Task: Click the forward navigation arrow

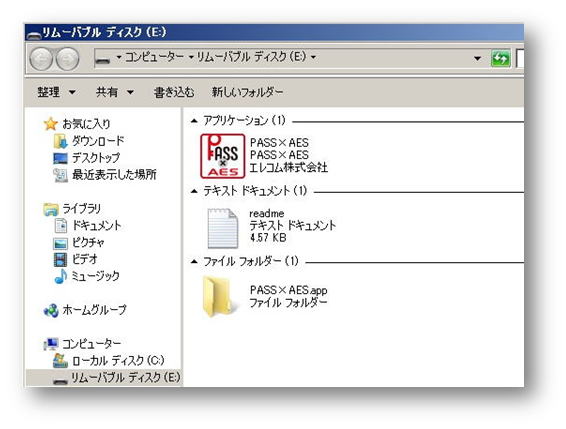Action: coord(67,59)
